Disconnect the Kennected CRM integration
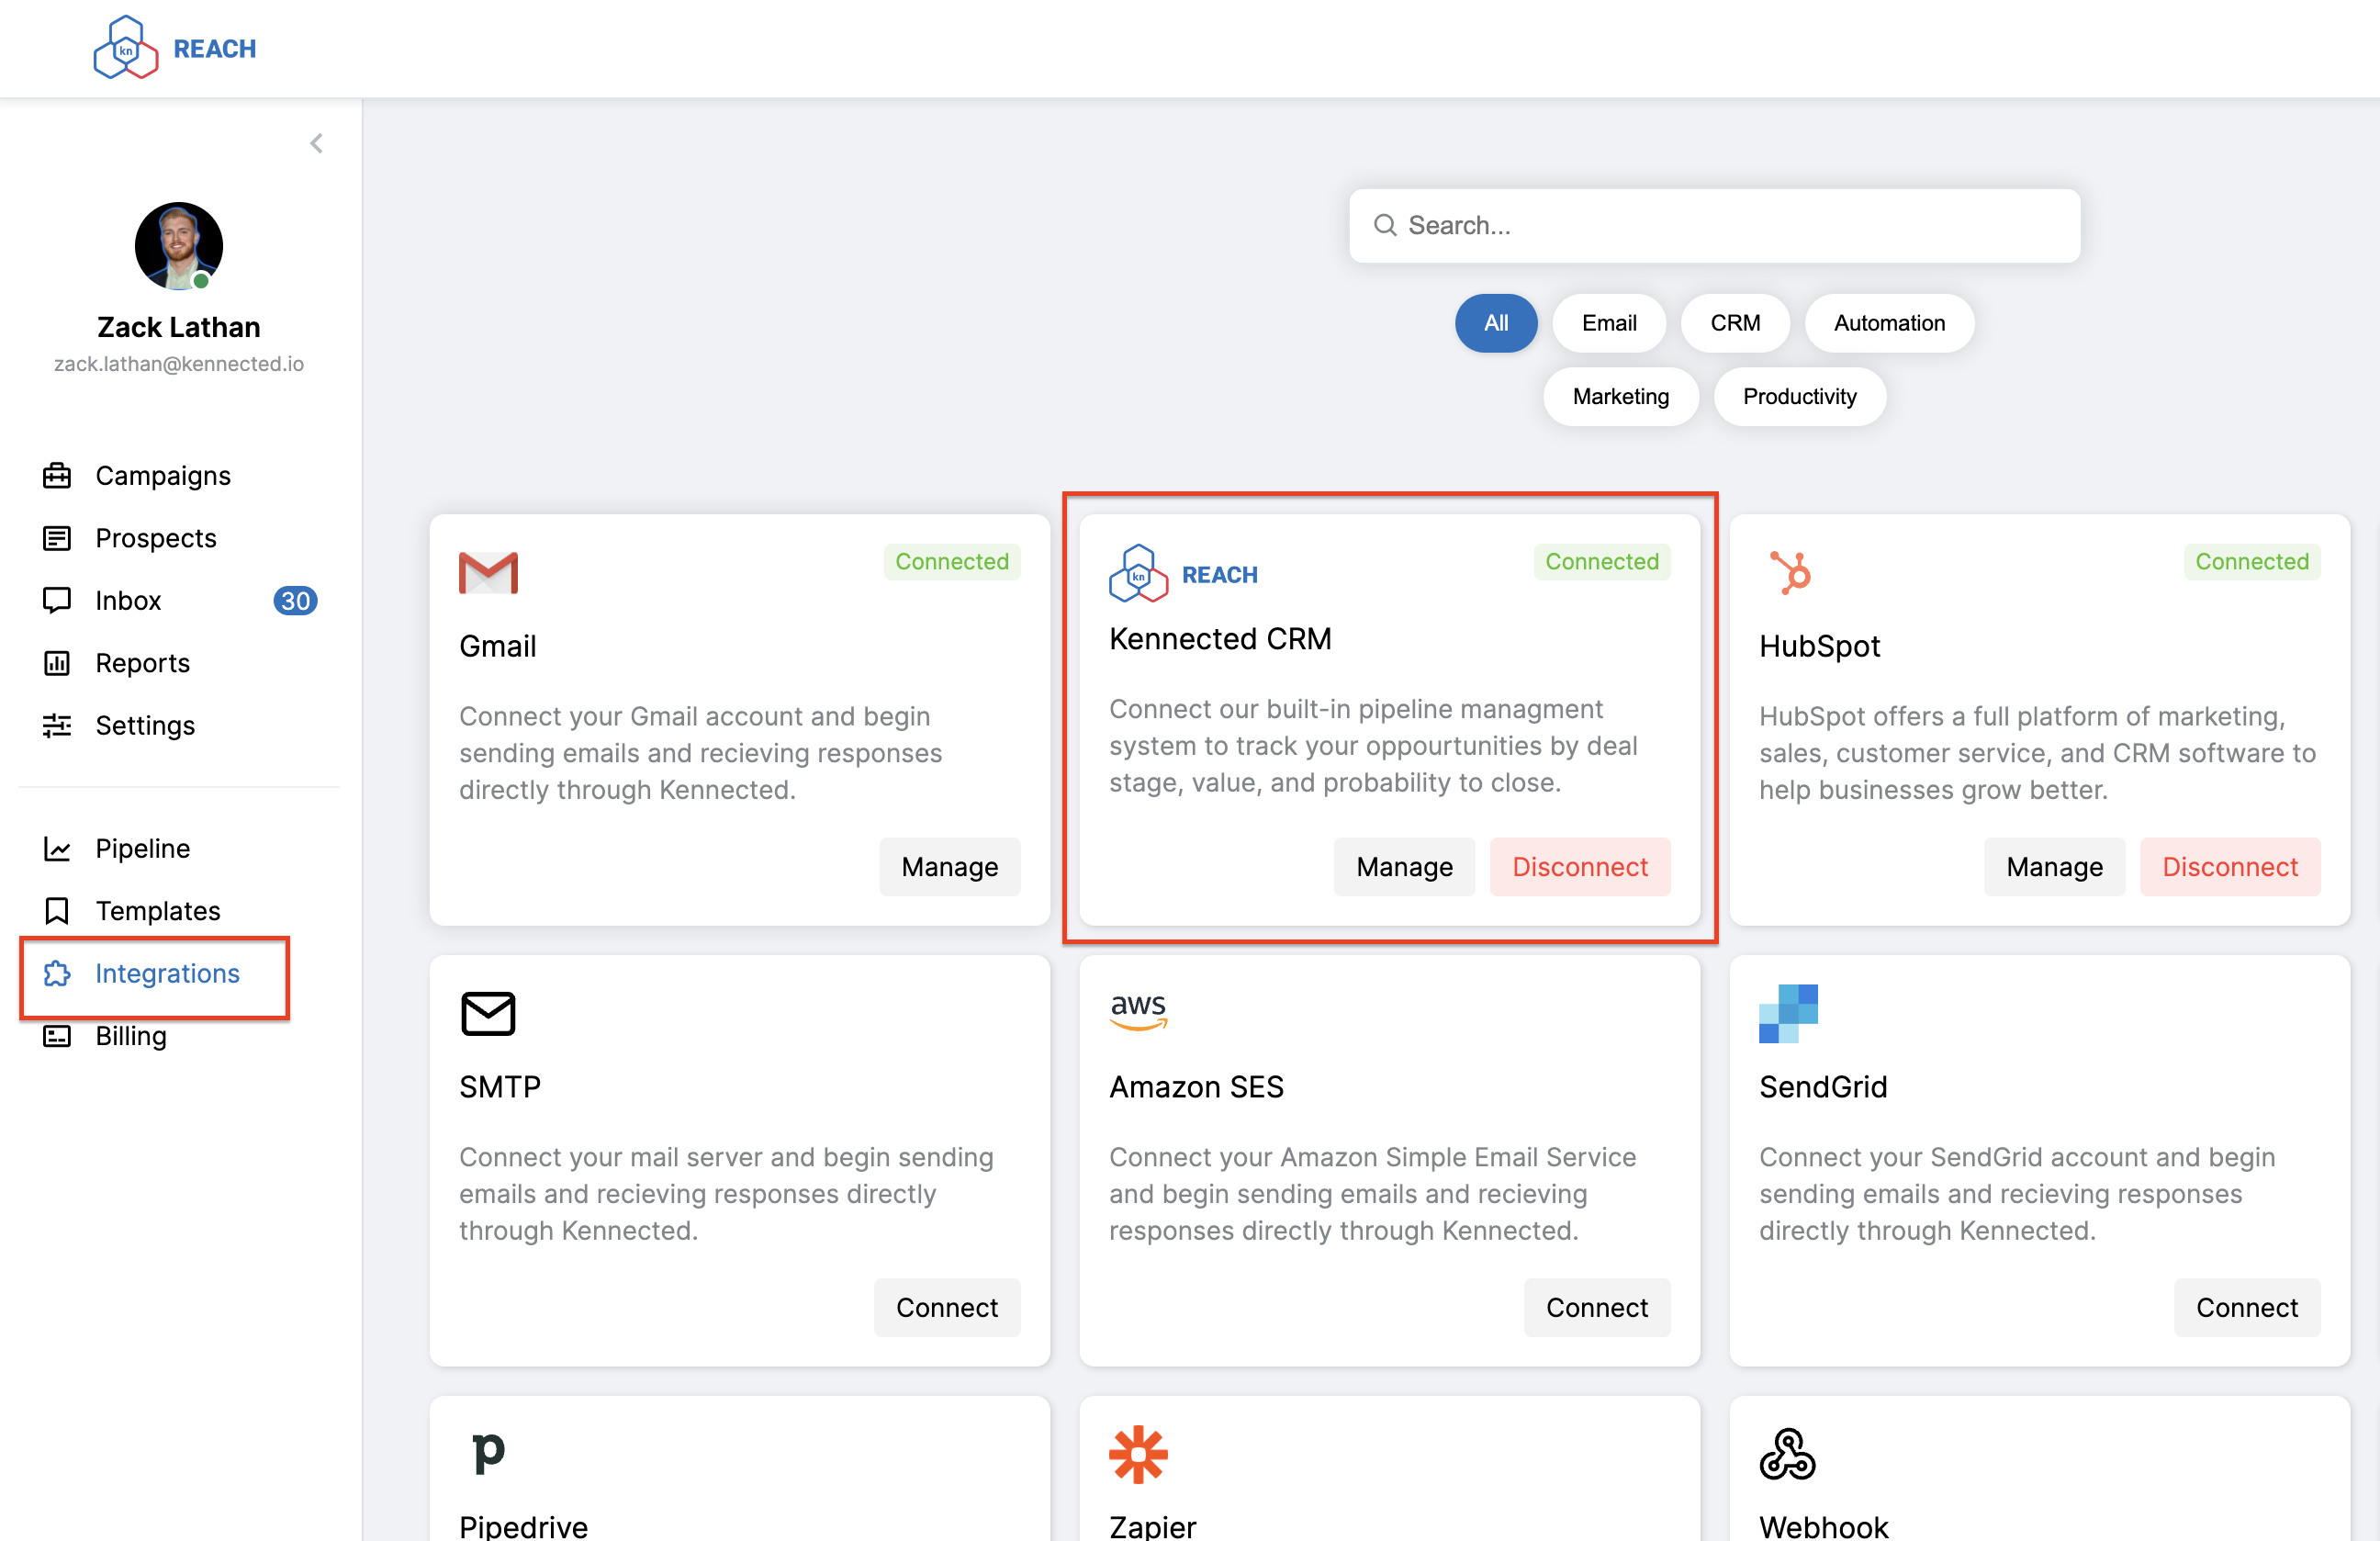The height and width of the screenshot is (1541, 2380). click(1579, 867)
